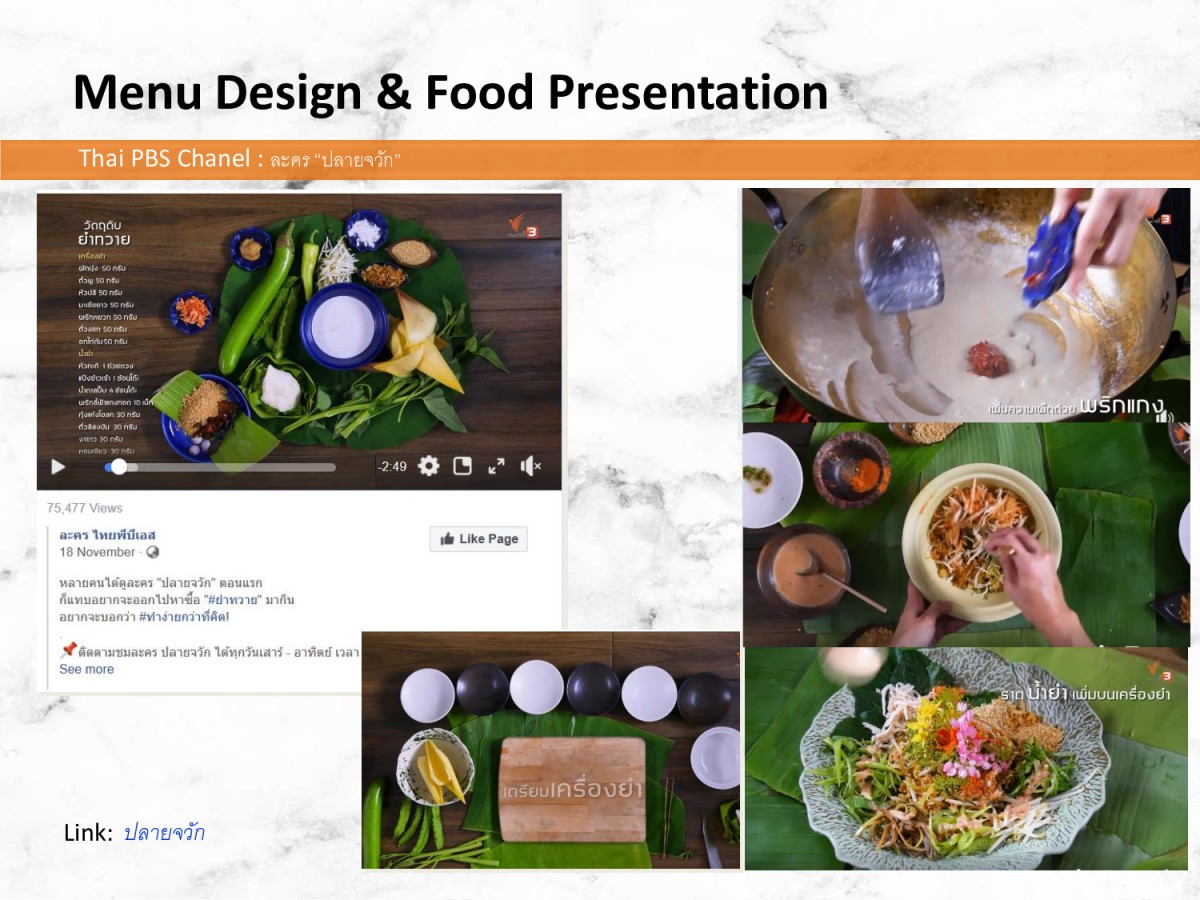Viewport: 1200px width, 900px height.
Task: Open the hands mixing salad bowl image
Action: point(966,534)
